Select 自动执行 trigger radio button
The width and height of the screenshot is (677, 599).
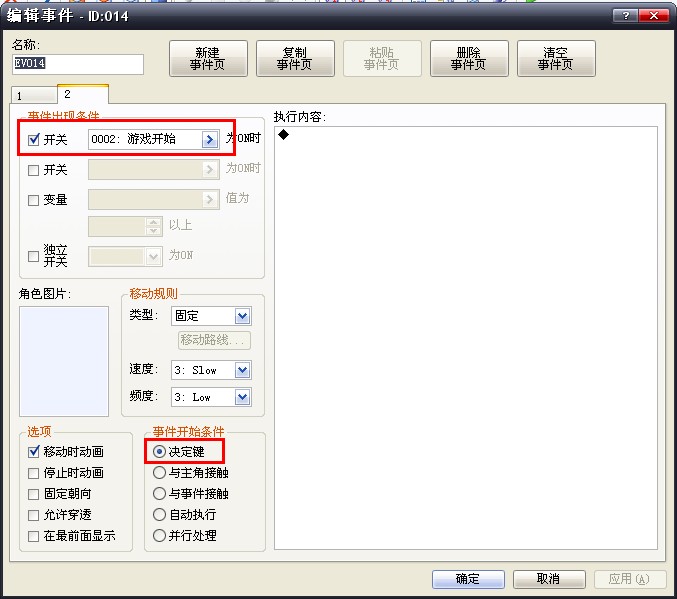click(159, 514)
